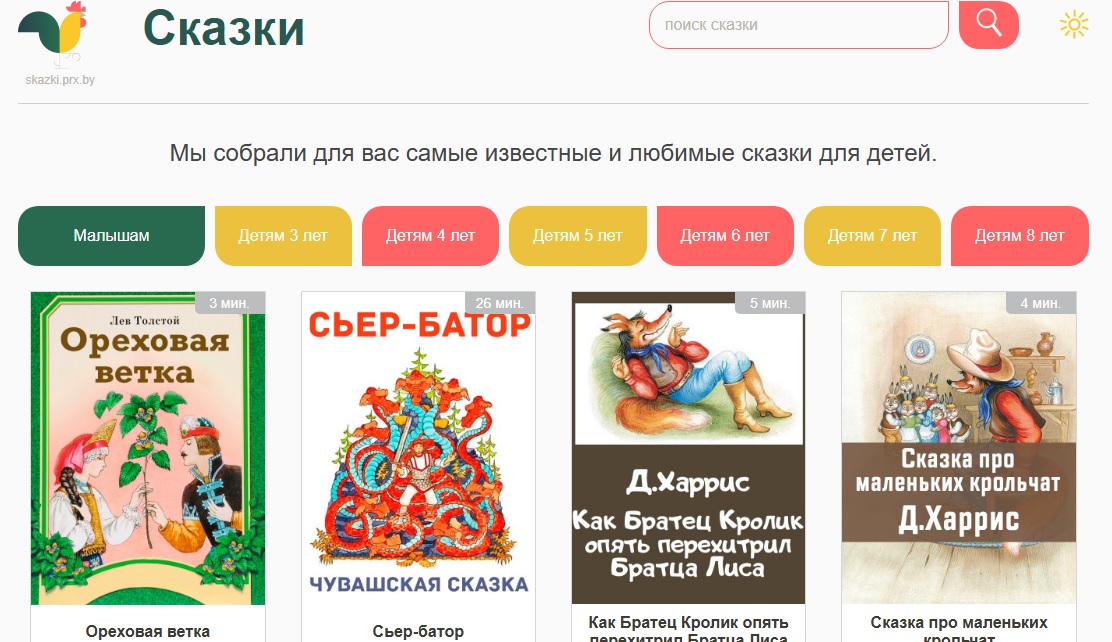This screenshot has height=642, width=1112.
Task: Open "Сказка про маленьких крольчат" cover image
Action: coord(959,448)
